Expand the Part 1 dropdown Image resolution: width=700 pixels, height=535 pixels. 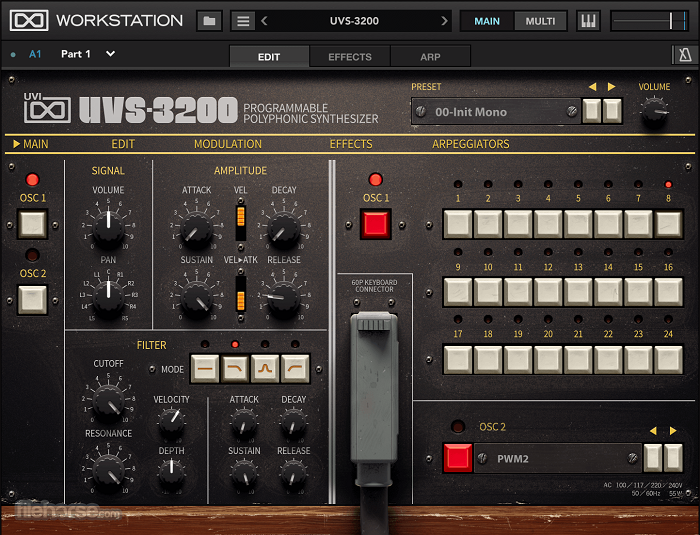[110, 54]
